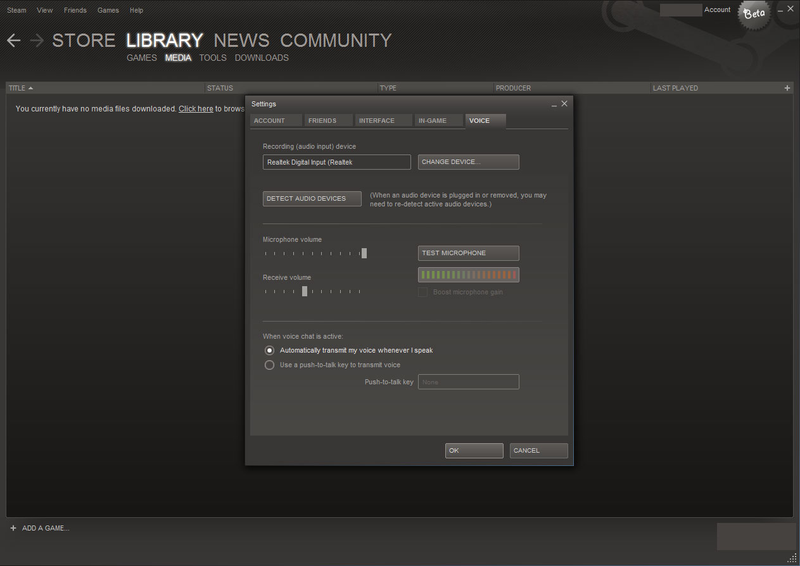Go to the Store section

tap(84, 40)
